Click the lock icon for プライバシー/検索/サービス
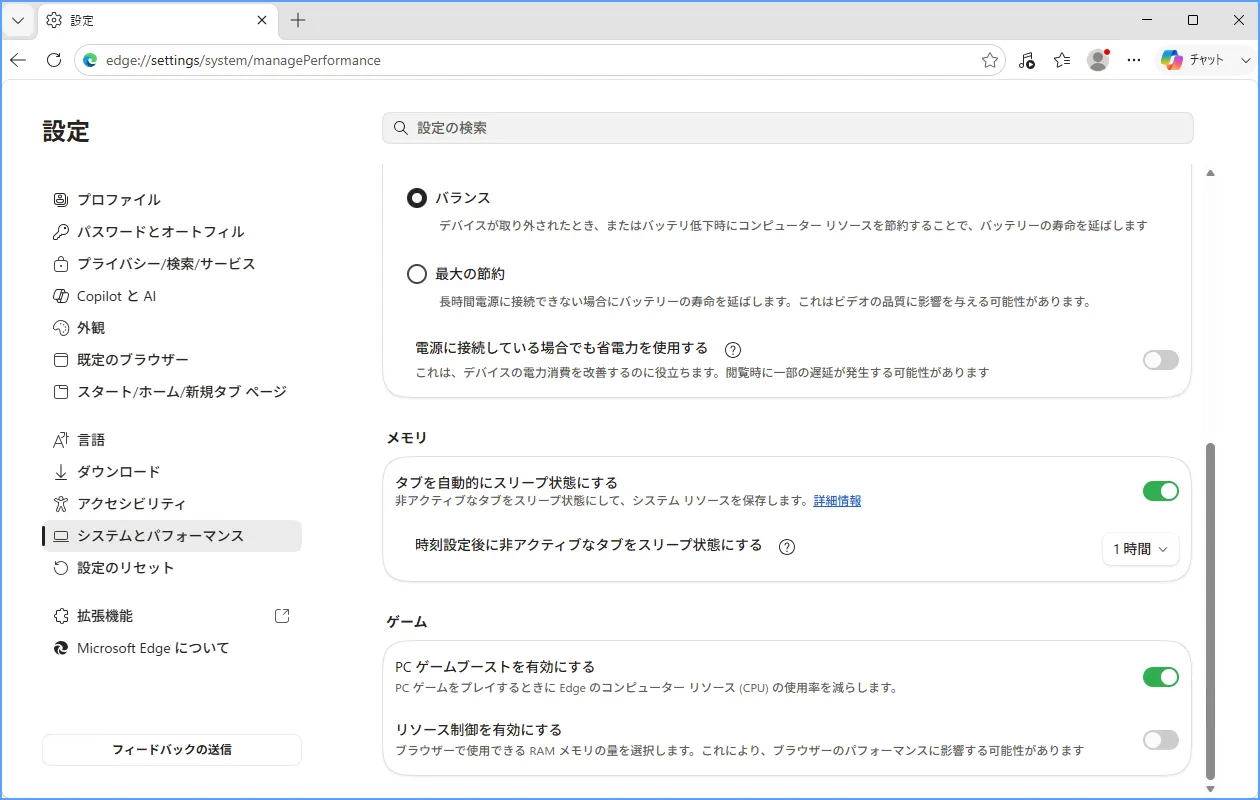Viewport: 1260px width, 800px height. [x=61, y=264]
